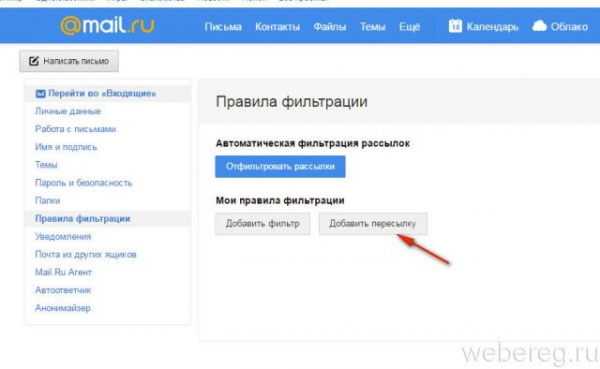Viewport: 600px width, 369px height.
Task: Expand the Ещё menu
Action: tap(409, 26)
